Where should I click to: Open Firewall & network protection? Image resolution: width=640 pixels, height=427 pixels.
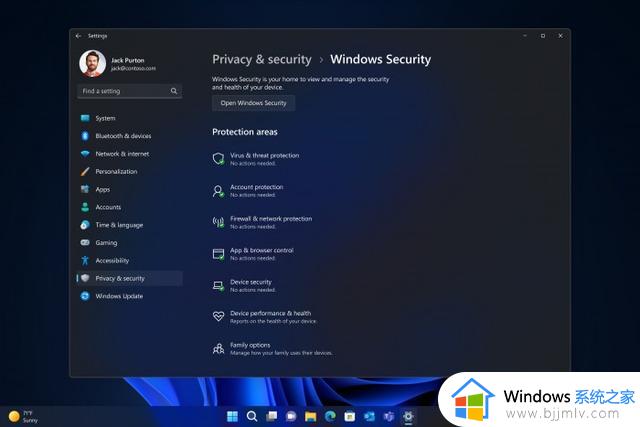(262, 222)
